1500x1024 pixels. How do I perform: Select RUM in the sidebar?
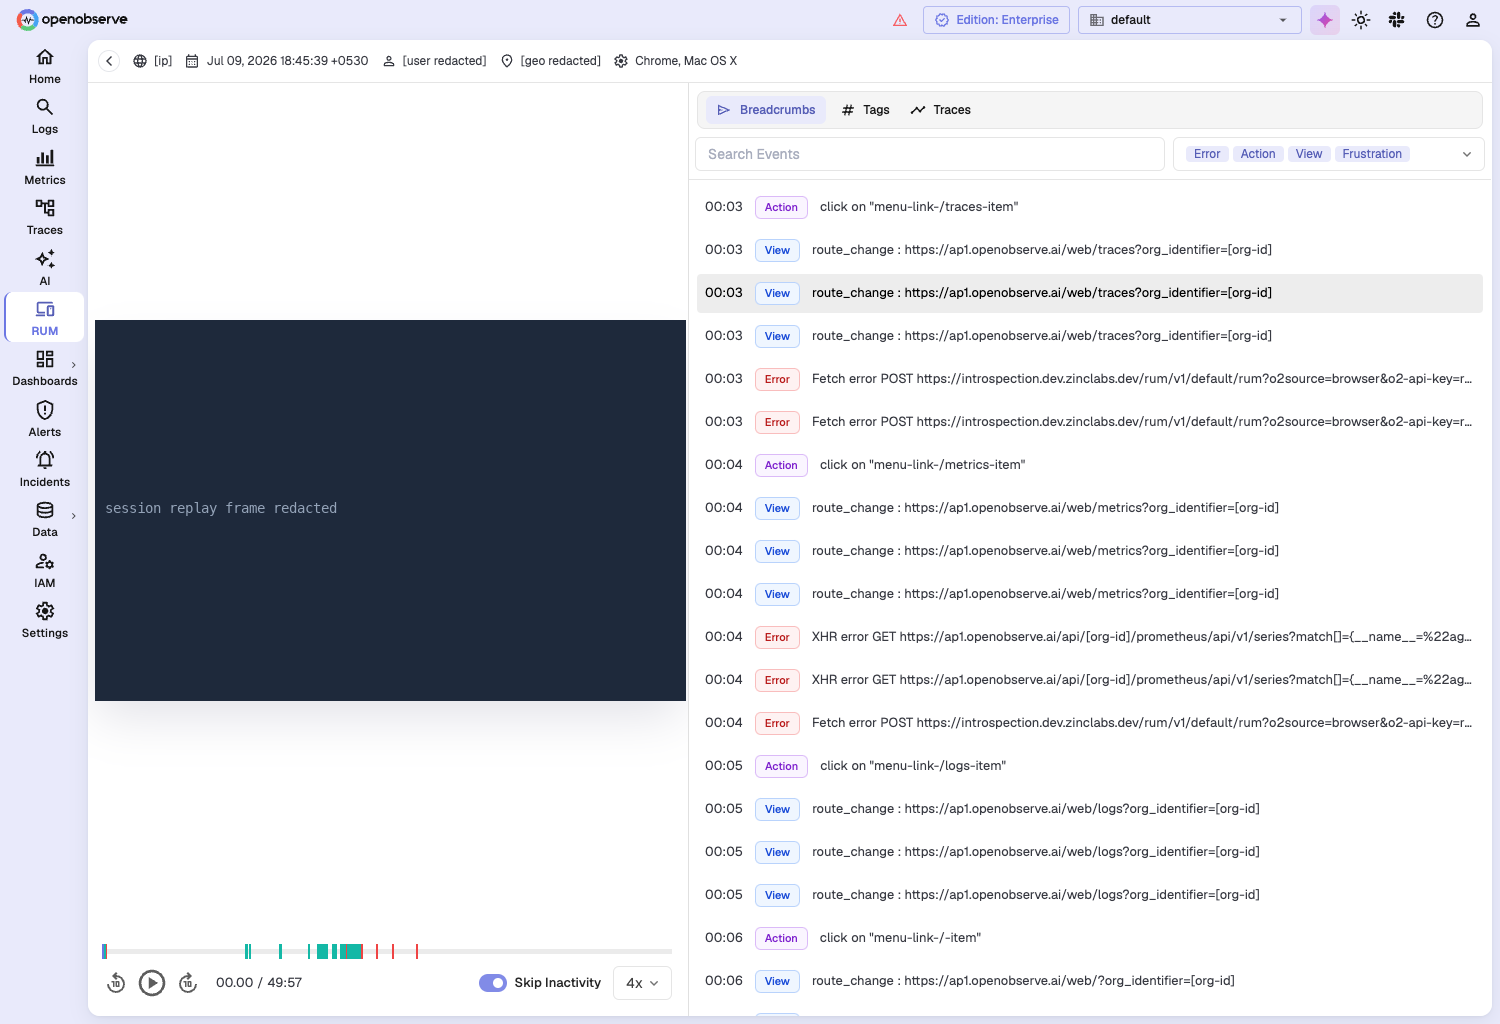click(x=44, y=319)
